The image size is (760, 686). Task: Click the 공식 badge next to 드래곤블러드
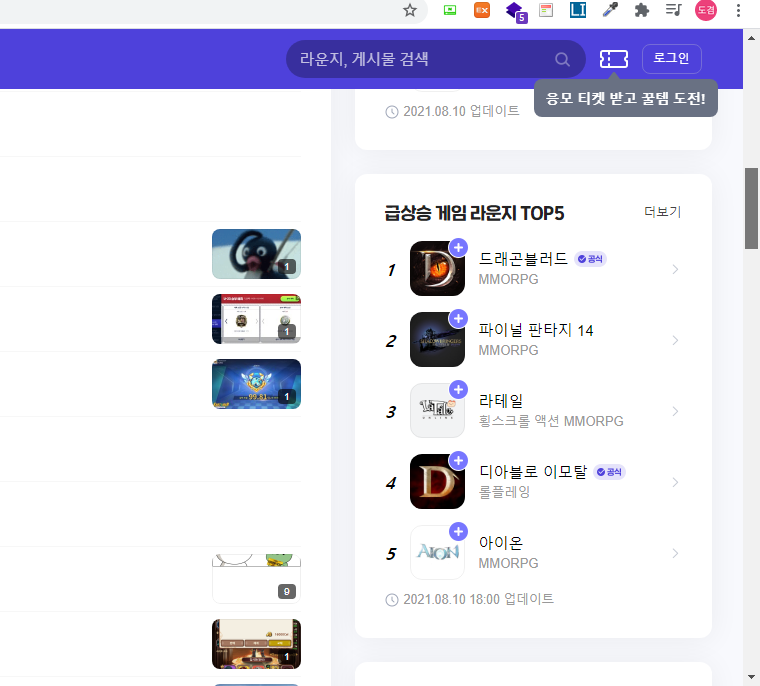pyautogui.click(x=590, y=259)
